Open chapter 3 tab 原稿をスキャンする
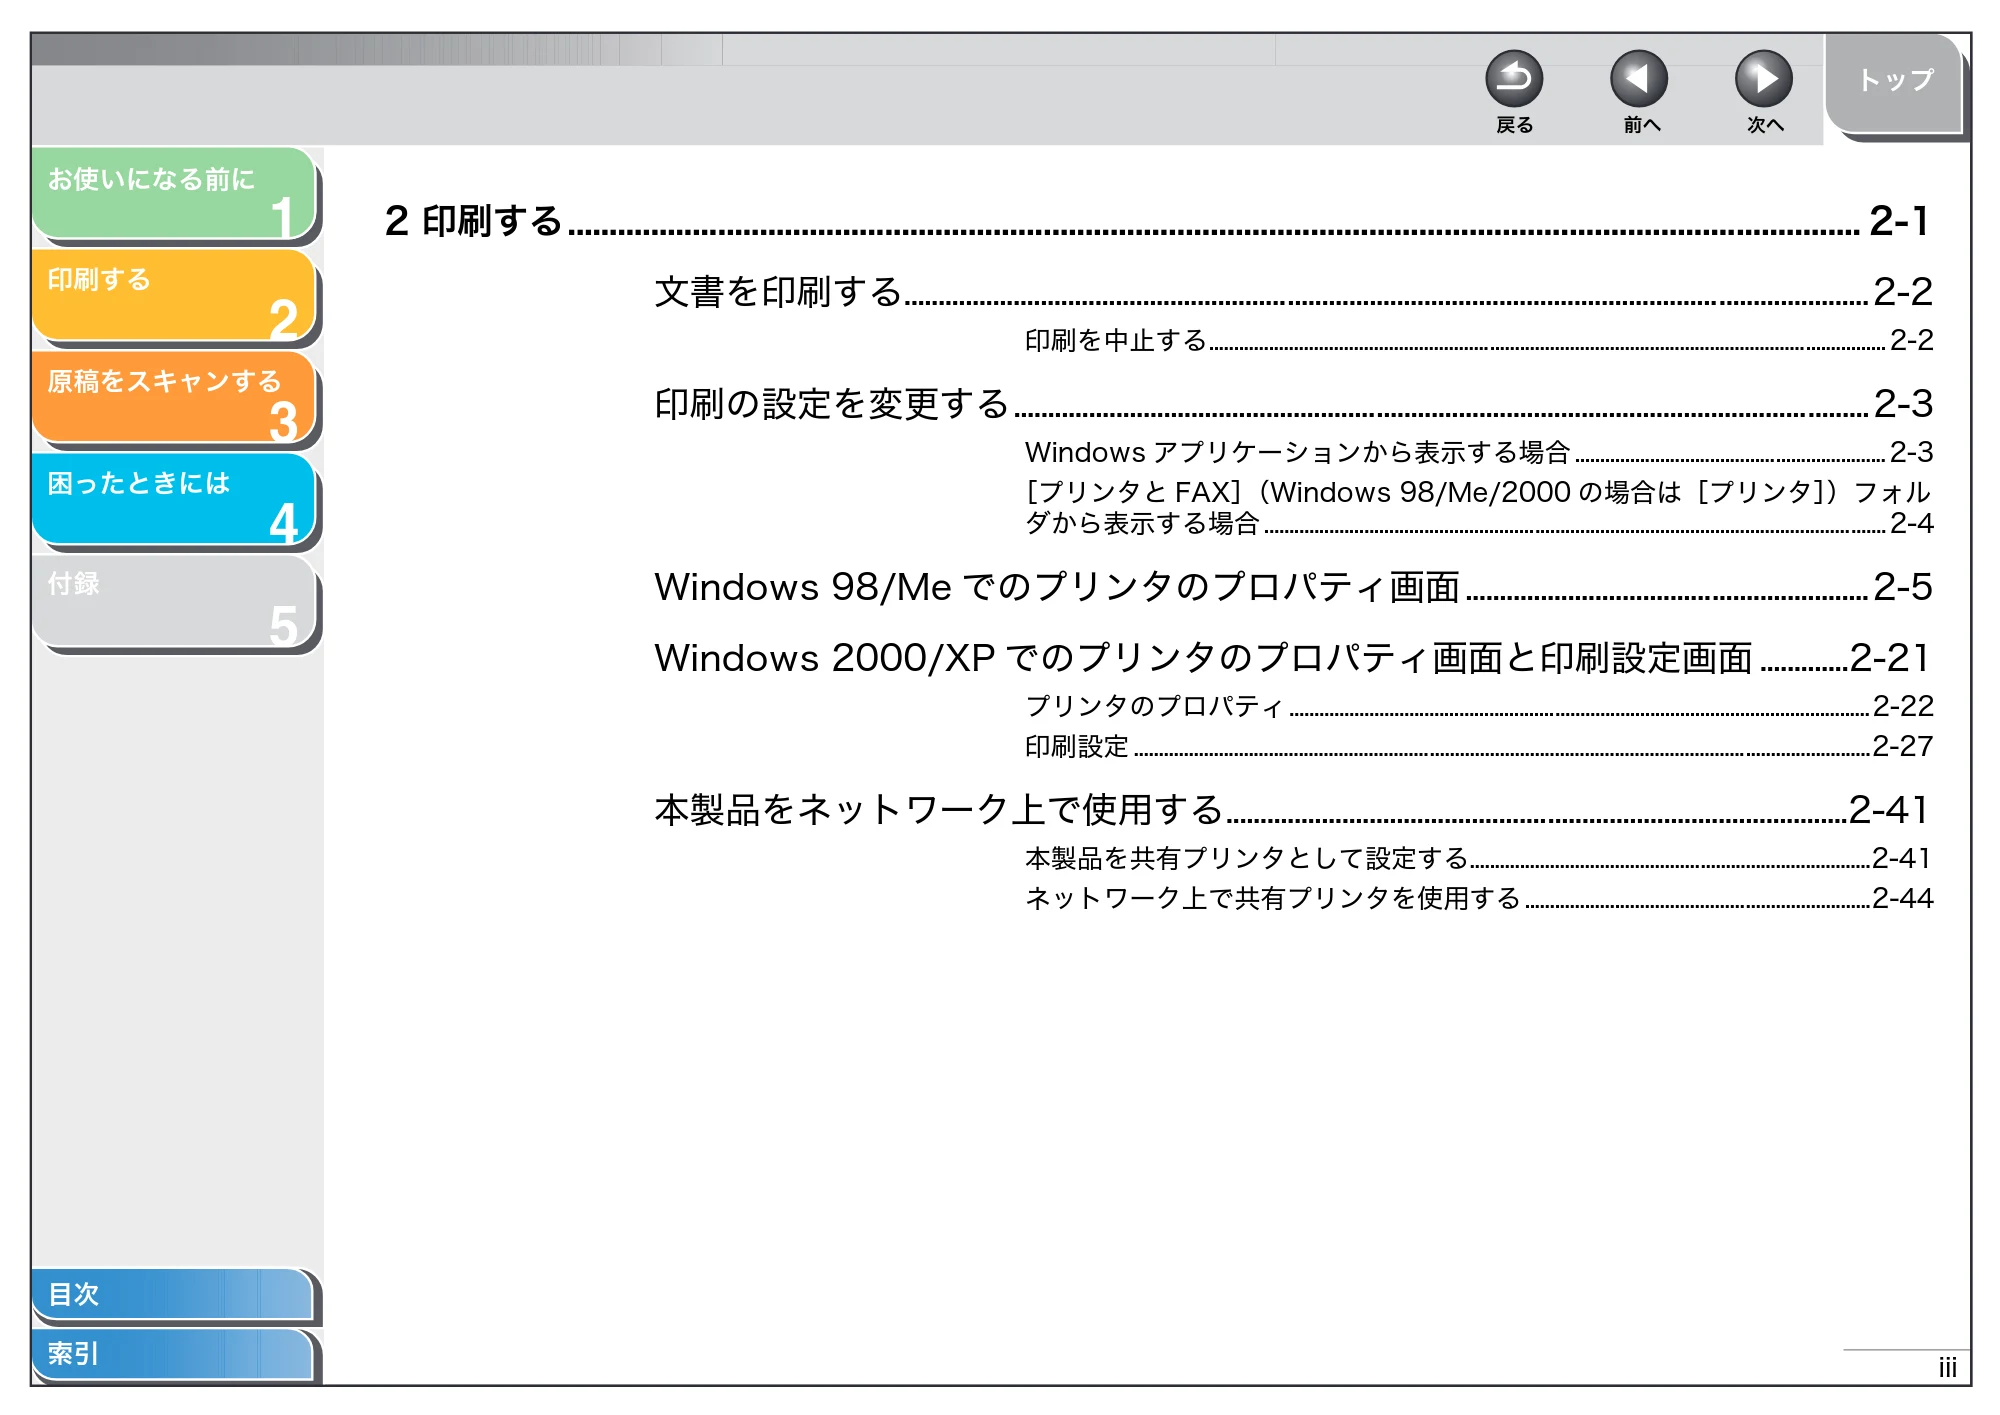Viewport: 2000px width, 1415px height. [x=174, y=397]
